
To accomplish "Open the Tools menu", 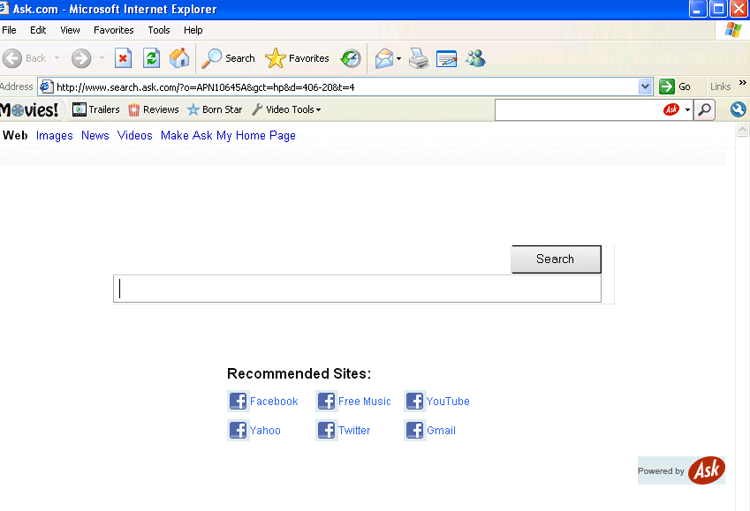I will click(158, 30).
